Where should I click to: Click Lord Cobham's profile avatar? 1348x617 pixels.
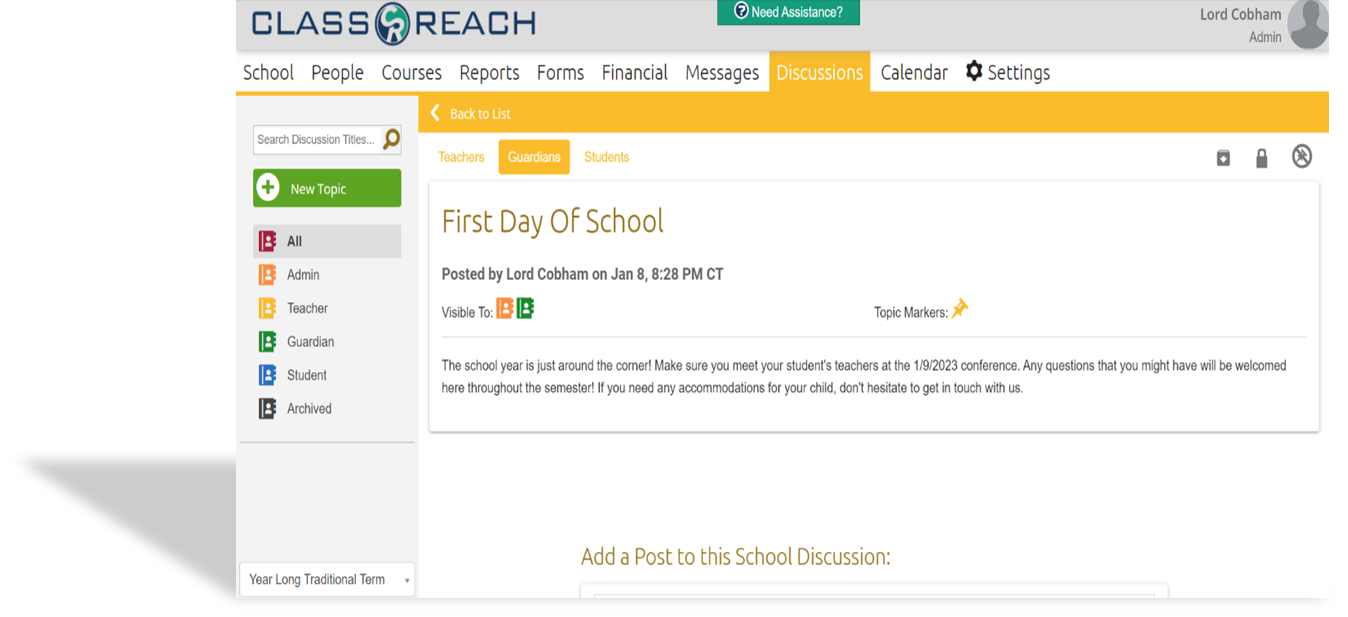pyautogui.click(x=1308, y=24)
